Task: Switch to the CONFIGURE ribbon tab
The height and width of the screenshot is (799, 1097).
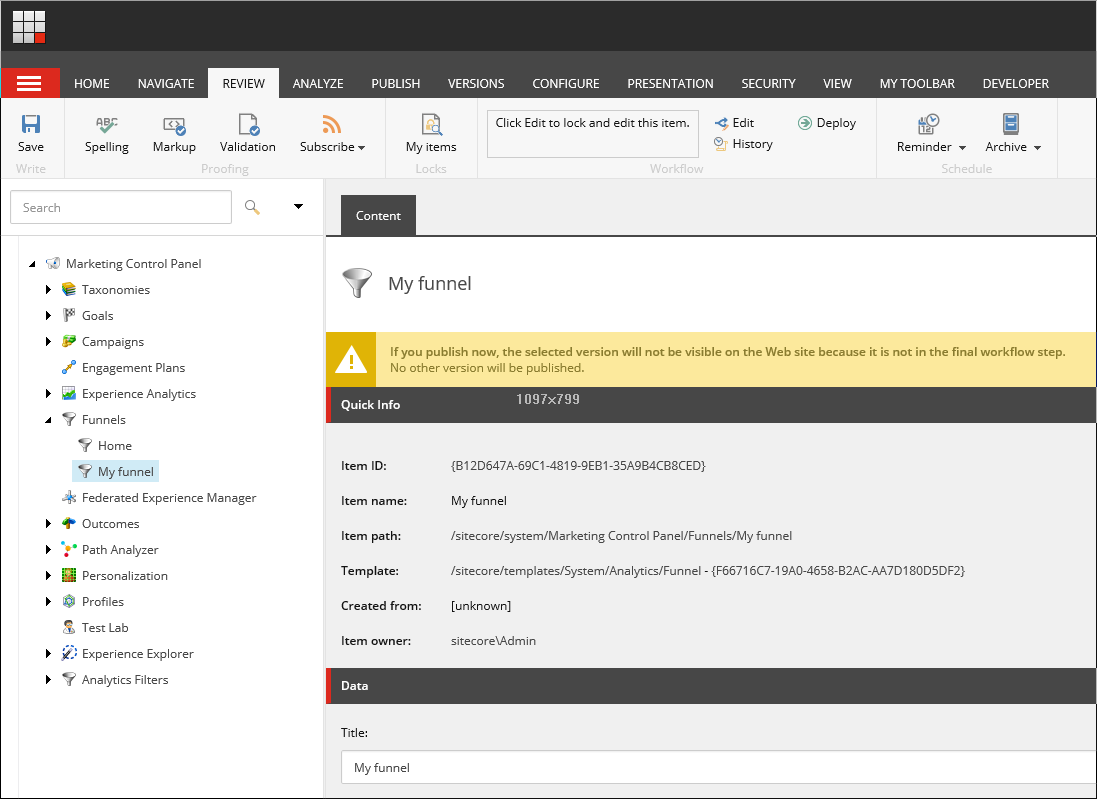Action: coord(566,83)
